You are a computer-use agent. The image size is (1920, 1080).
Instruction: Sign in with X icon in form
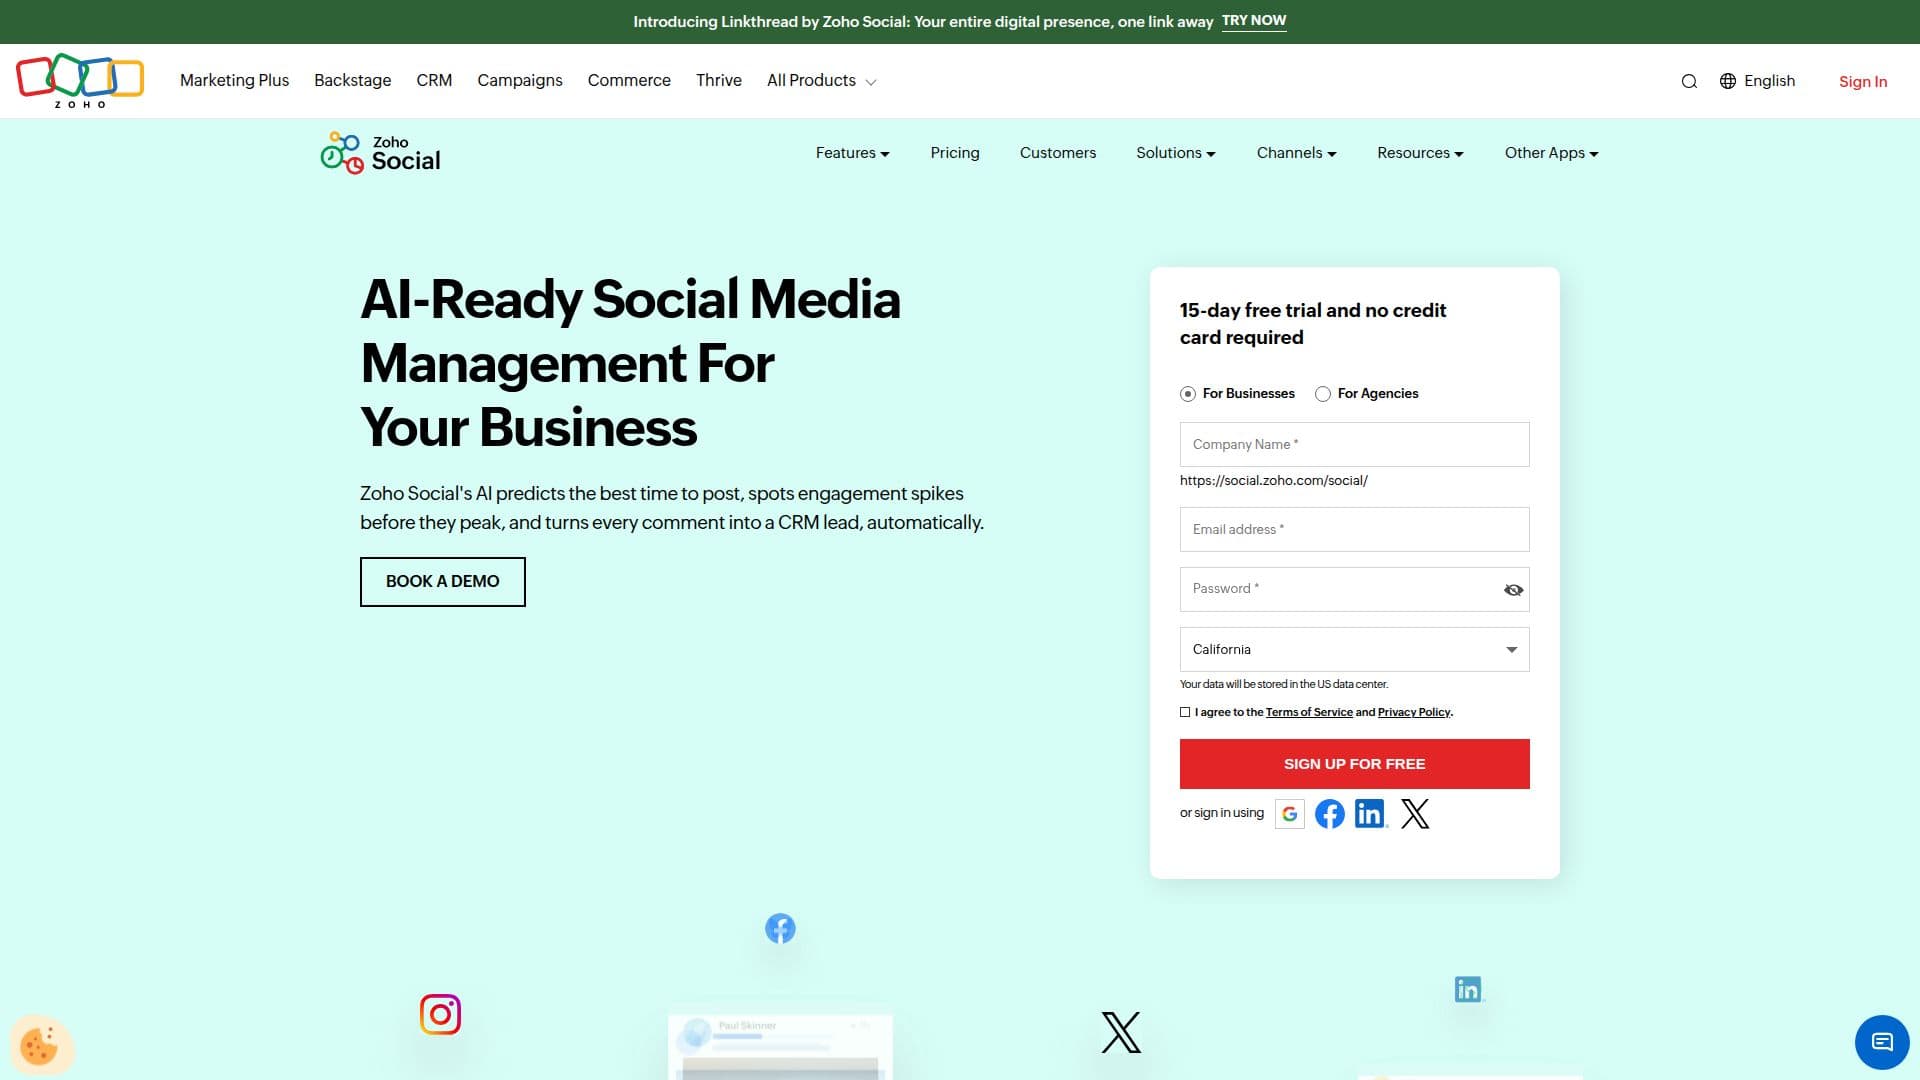[1415, 814]
